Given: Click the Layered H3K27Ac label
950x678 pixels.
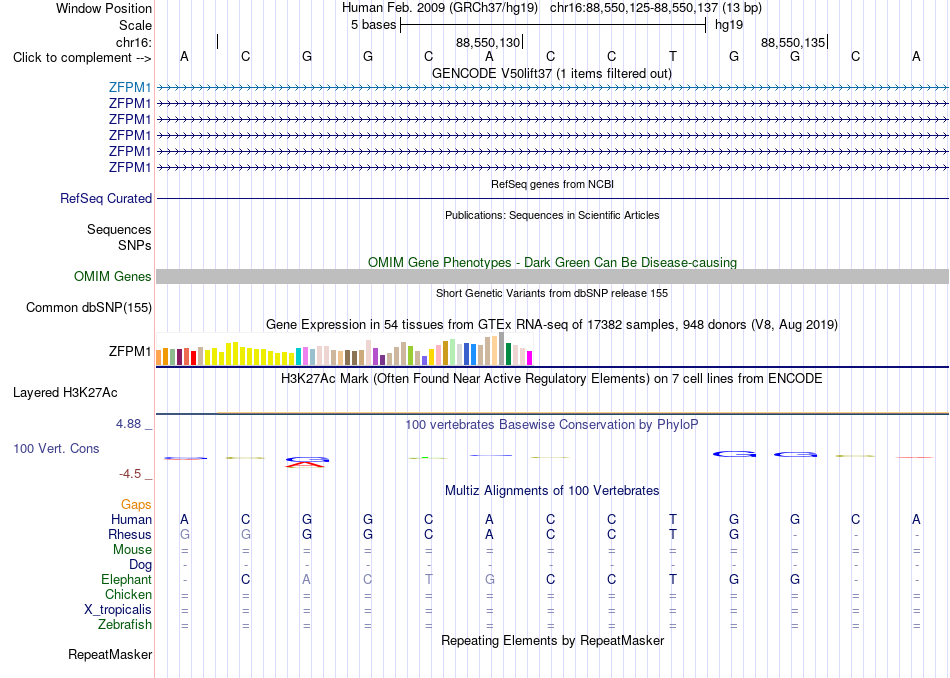Looking at the screenshot, I should [65, 393].
